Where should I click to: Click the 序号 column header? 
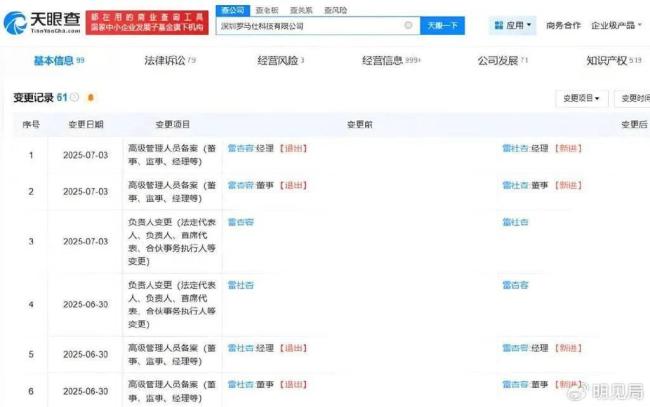(x=31, y=124)
